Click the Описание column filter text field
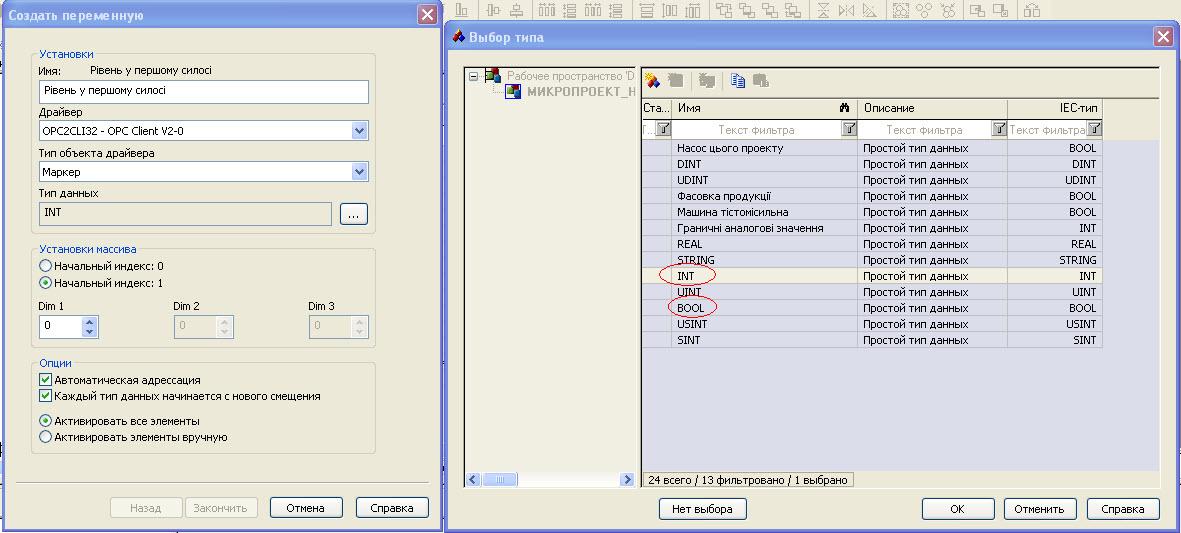The height and width of the screenshot is (533, 1181). coord(924,129)
